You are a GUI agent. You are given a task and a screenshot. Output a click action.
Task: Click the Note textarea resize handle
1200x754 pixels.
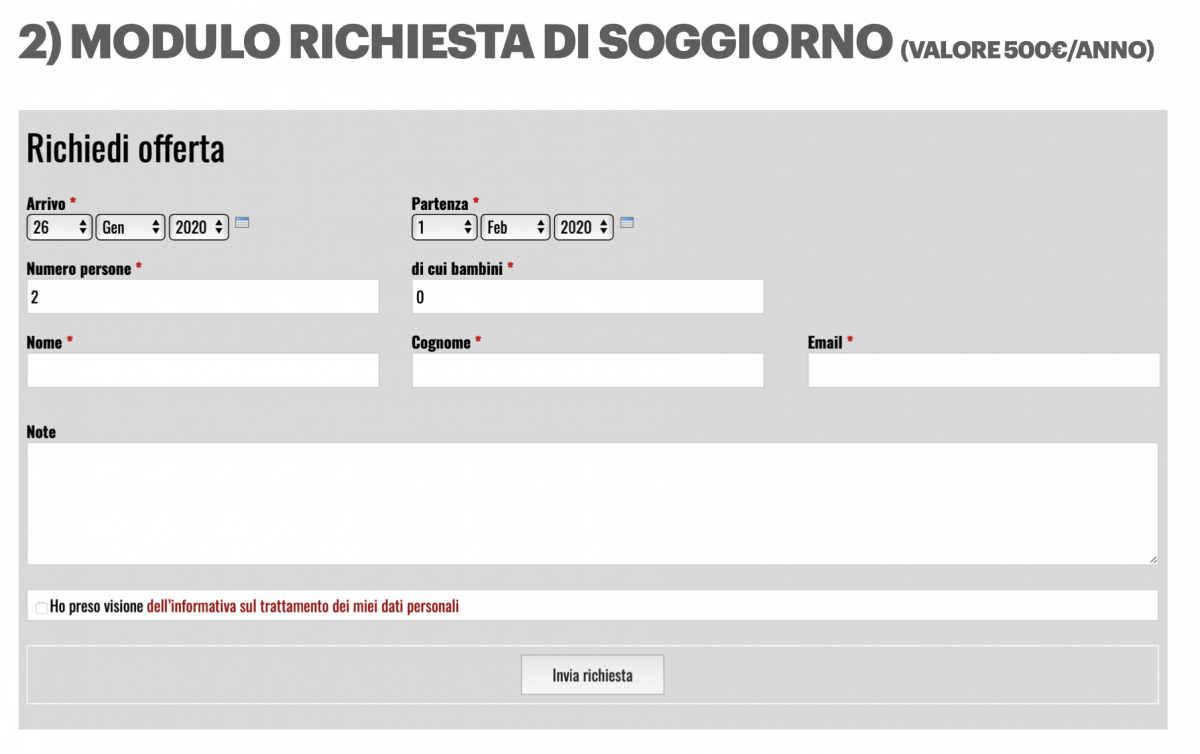pos(1152,559)
